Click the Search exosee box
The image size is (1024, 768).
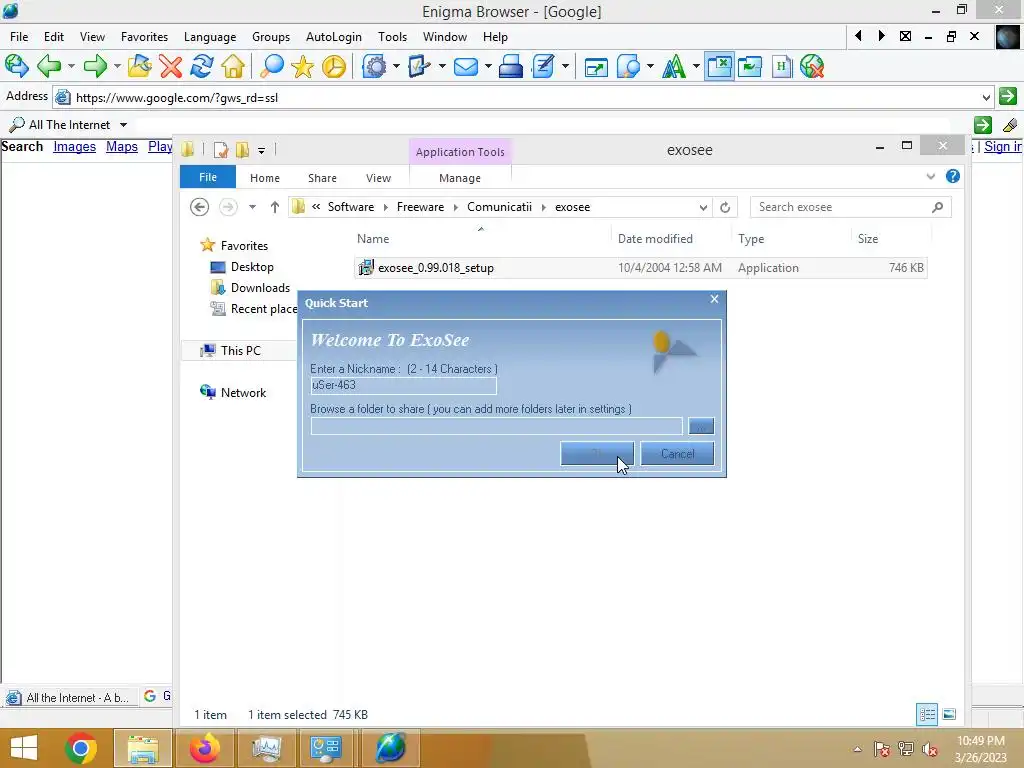pos(850,207)
